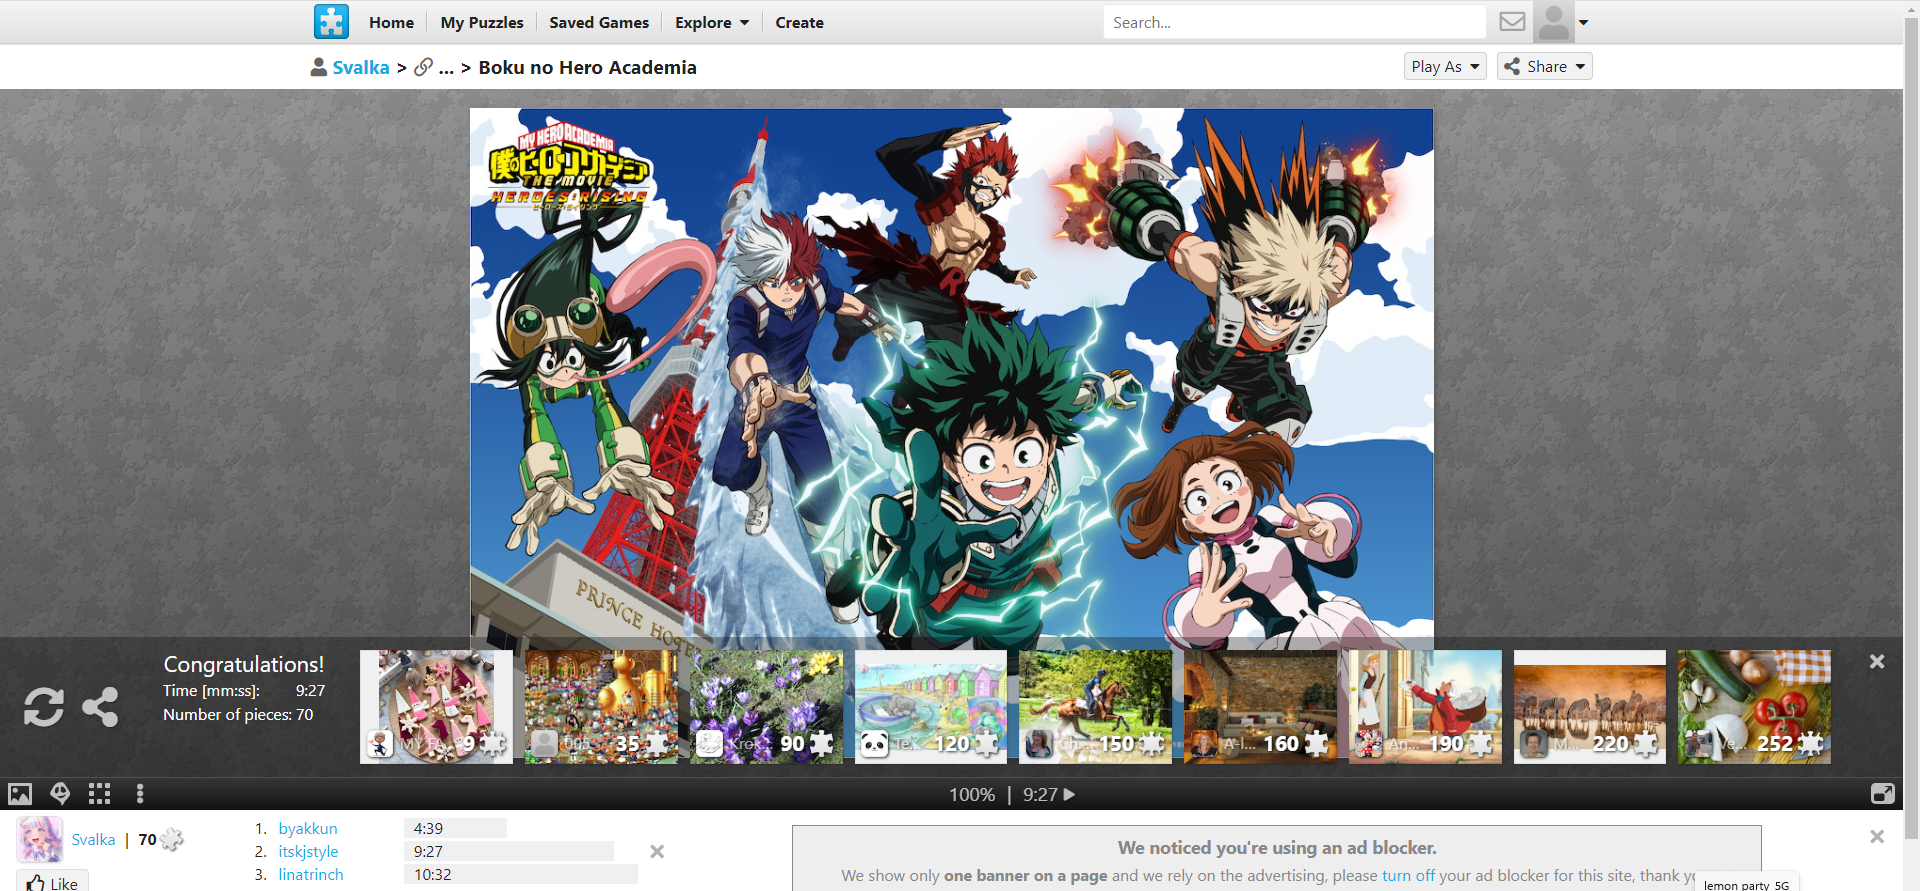Click the album link icon in breadcrumb
1920x891 pixels.
tap(424, 67)
